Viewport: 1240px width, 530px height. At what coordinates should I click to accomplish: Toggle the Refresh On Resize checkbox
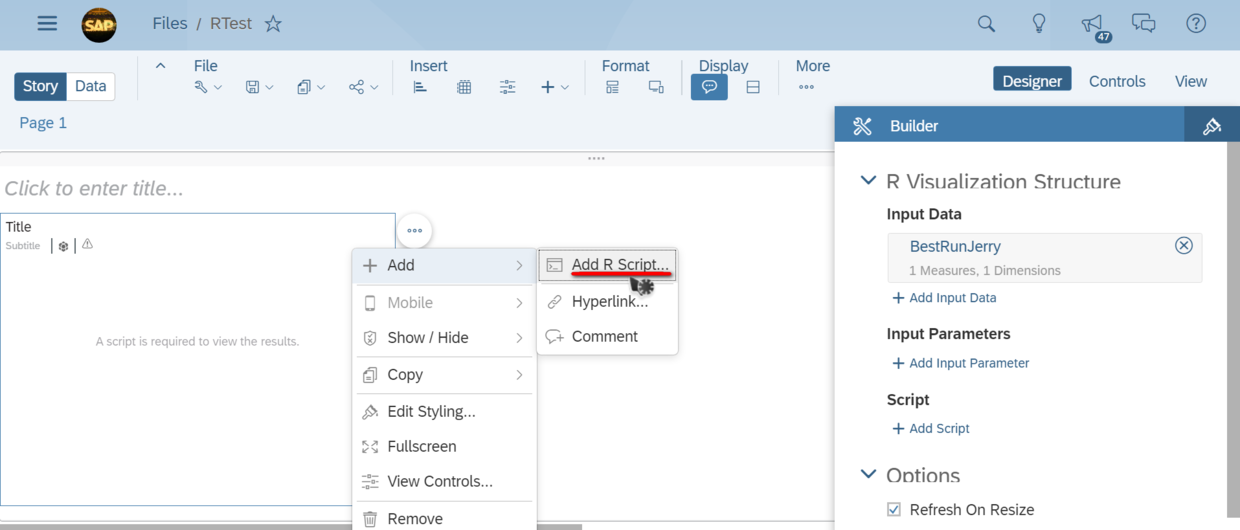tap(894, 510)
